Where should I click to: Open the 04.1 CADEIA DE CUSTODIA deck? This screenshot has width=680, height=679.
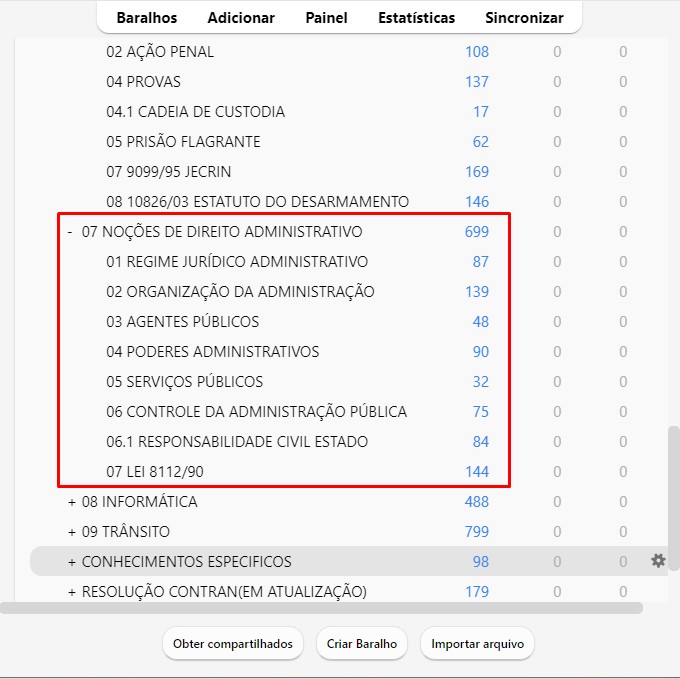click(x=195, y=112)
